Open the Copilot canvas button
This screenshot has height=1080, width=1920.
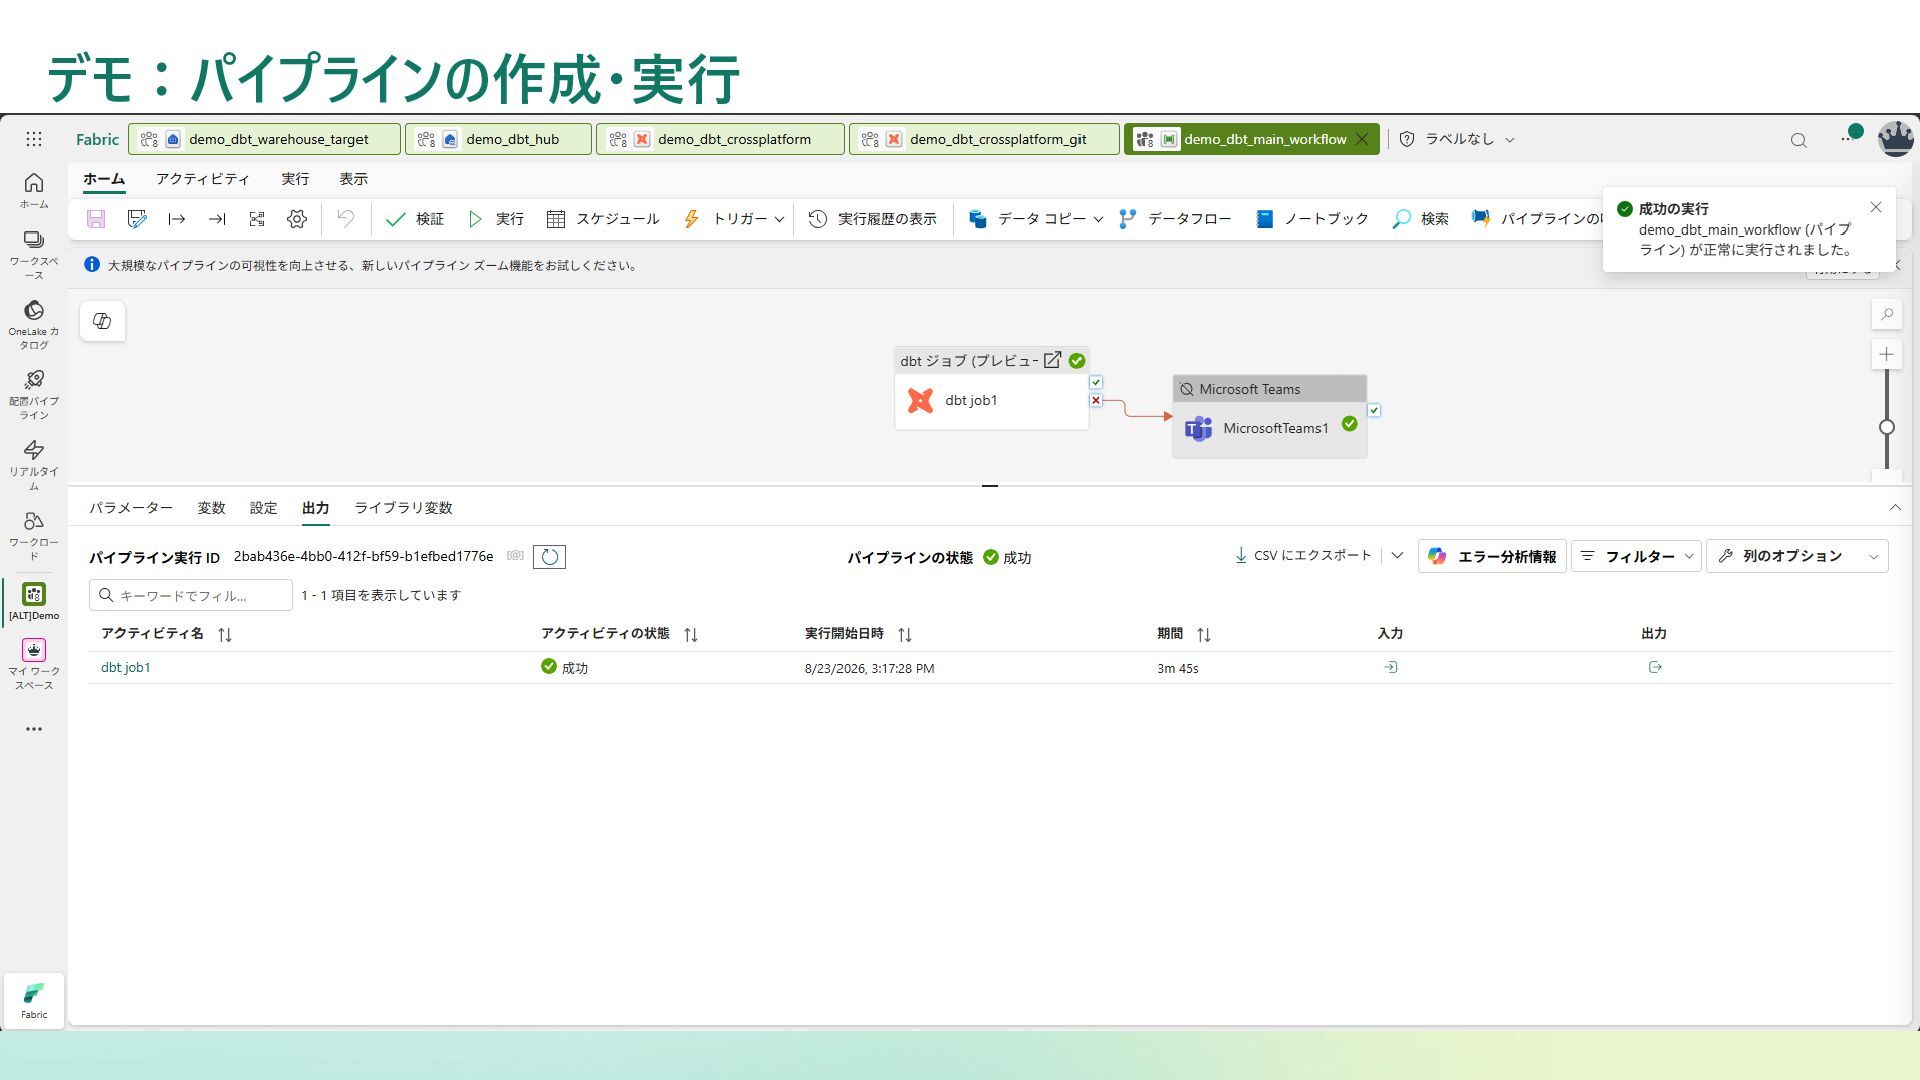(x=102, y=321)
